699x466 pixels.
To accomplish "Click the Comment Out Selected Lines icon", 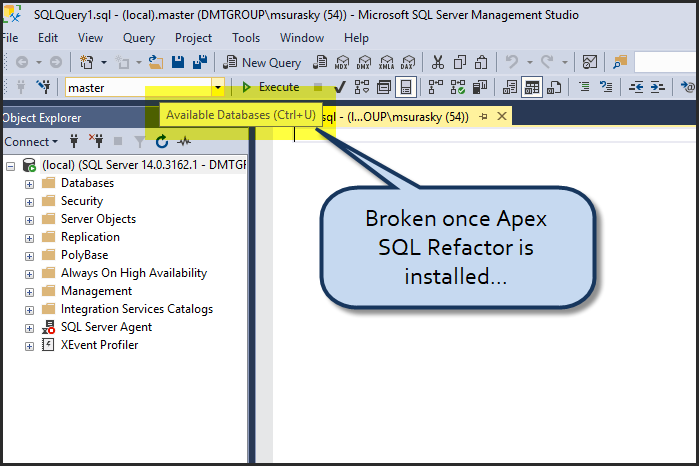I will coord(584,87).
